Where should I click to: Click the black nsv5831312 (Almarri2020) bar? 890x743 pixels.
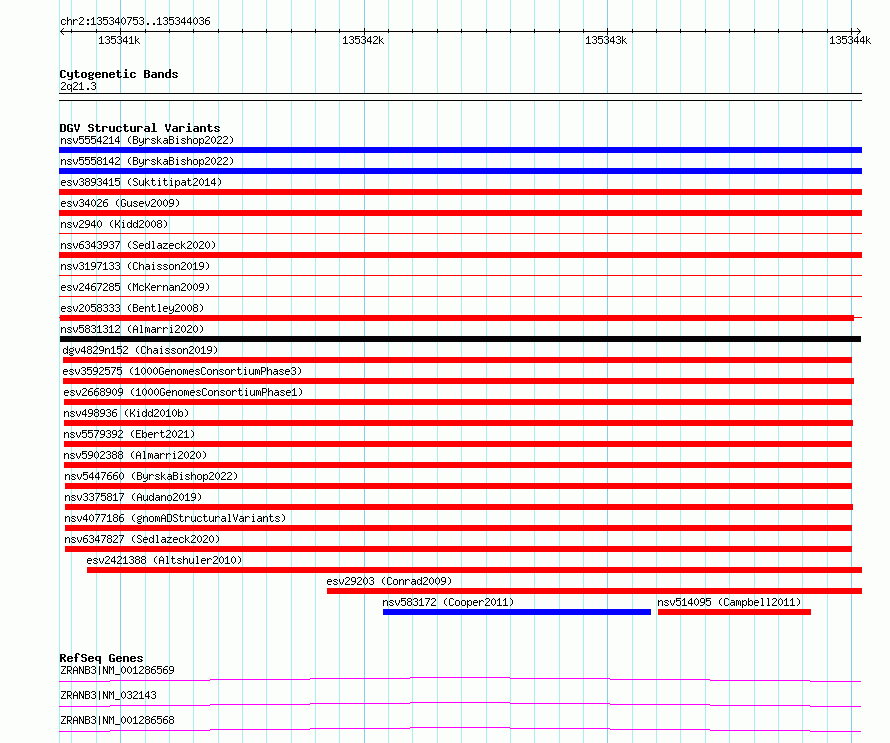pos(460,339)
